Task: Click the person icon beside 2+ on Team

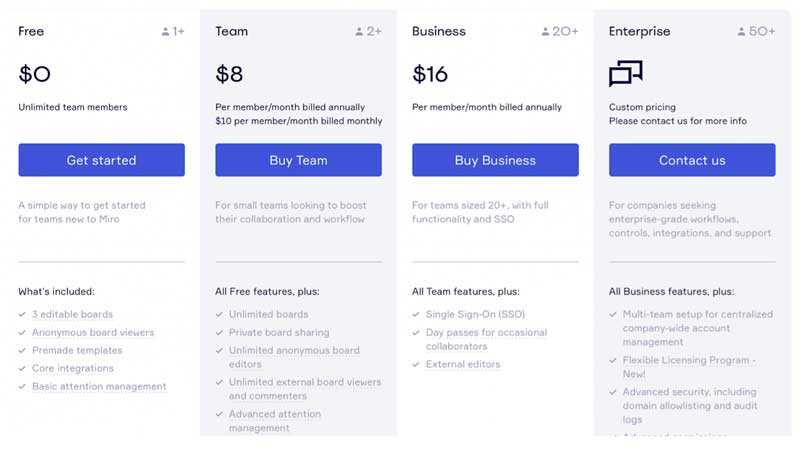Action: [x=359, y=32]
